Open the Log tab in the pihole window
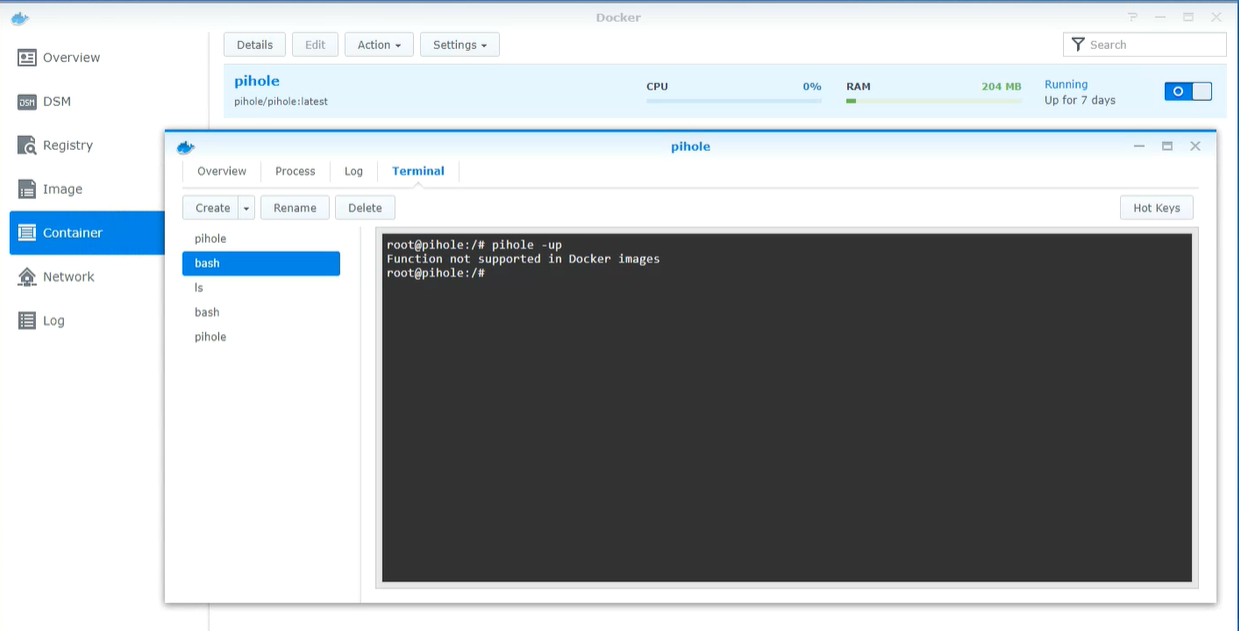This screenshot has width=1239, height=631. point(354,171)
